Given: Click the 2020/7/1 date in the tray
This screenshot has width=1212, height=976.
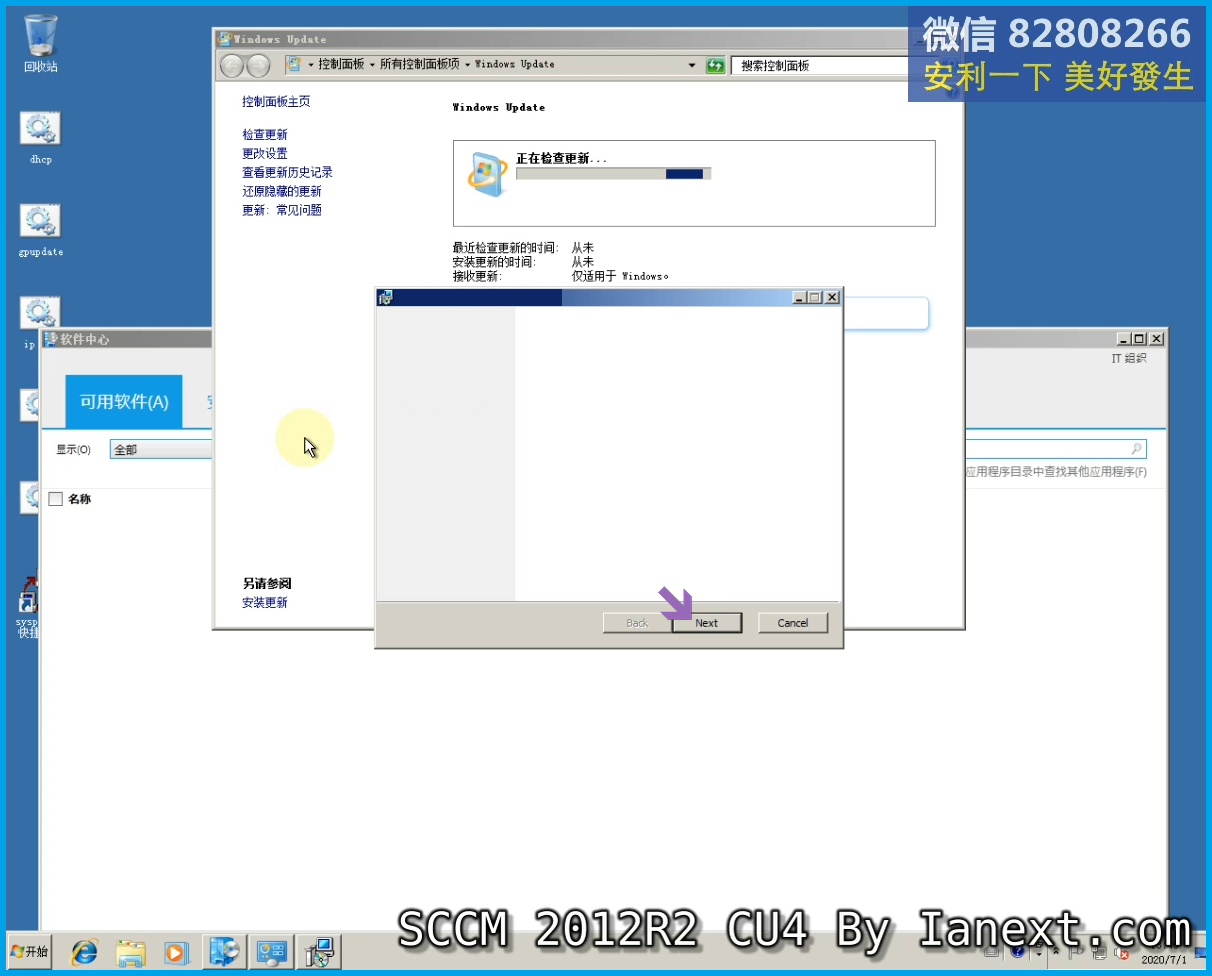Looking at the screenshot, I should coord(1164,959).
